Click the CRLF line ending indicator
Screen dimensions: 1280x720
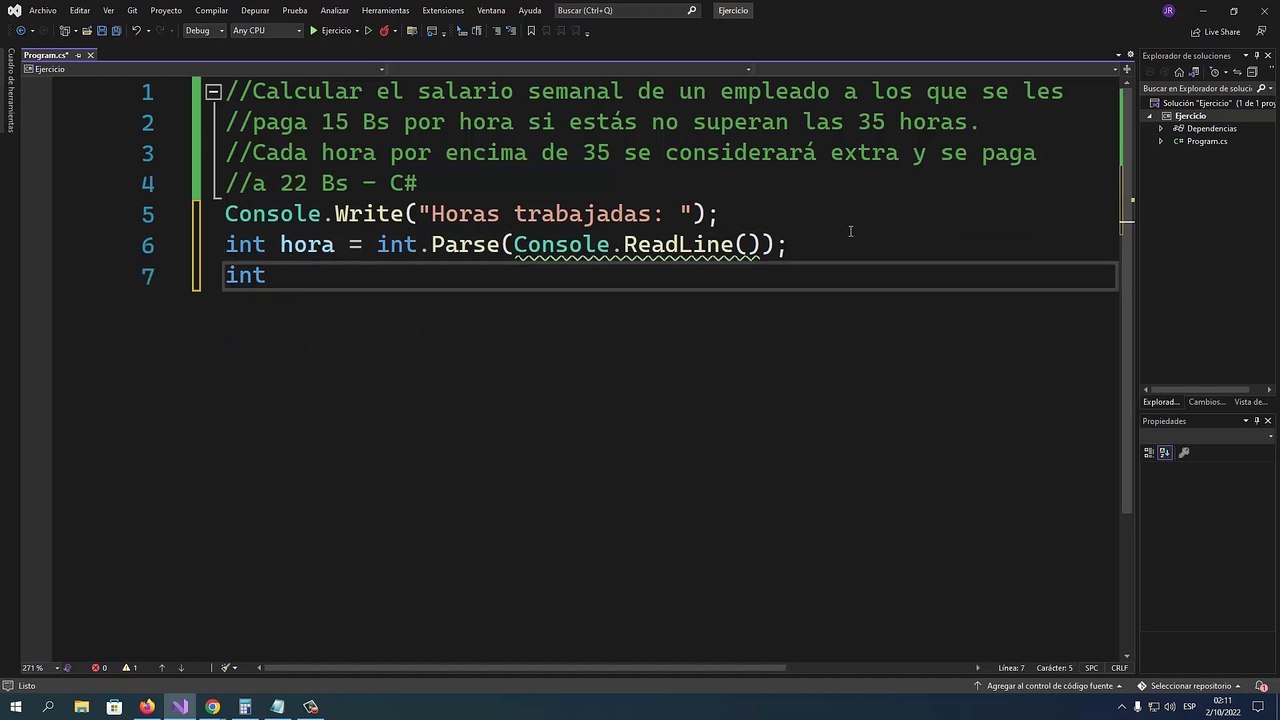coord(1119,668)
